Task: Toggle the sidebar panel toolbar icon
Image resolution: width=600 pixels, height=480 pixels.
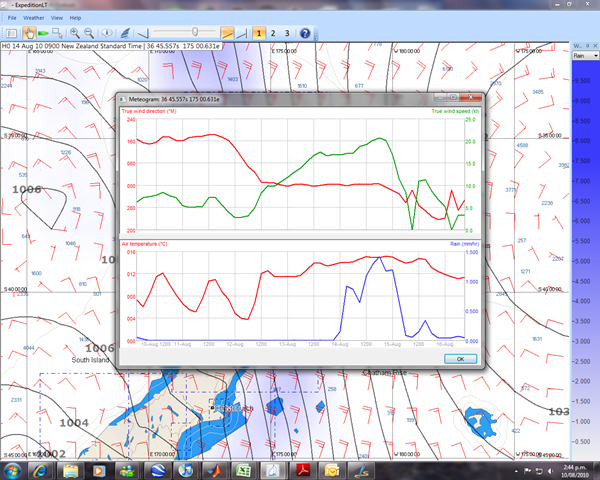Action: tap(11, 33)
